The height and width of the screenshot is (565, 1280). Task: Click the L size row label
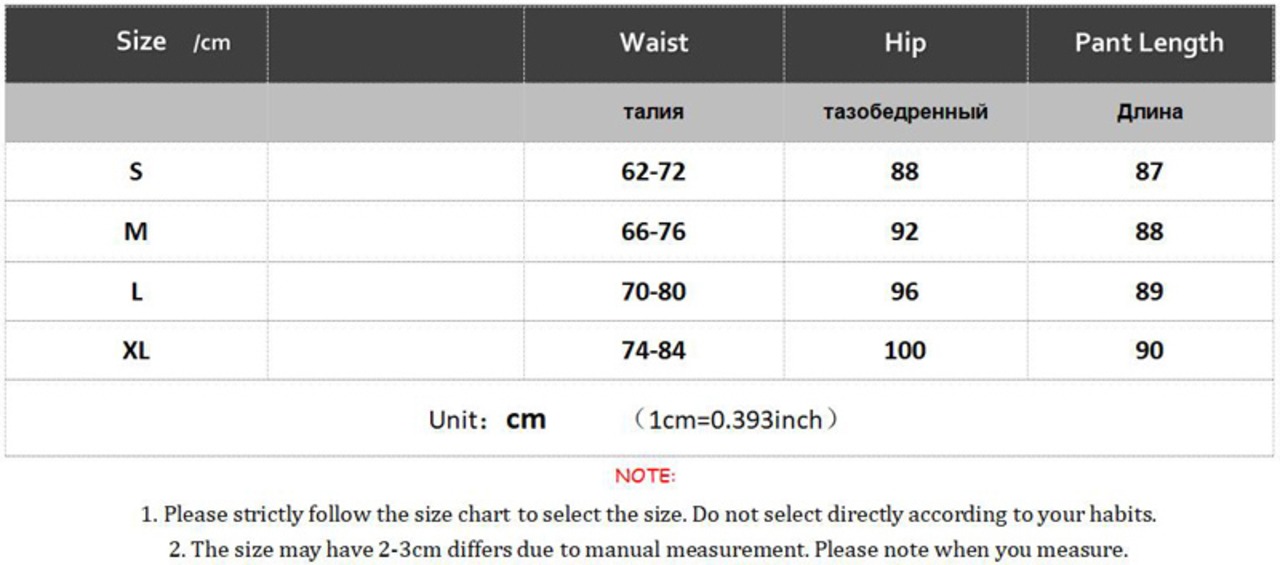136,291
